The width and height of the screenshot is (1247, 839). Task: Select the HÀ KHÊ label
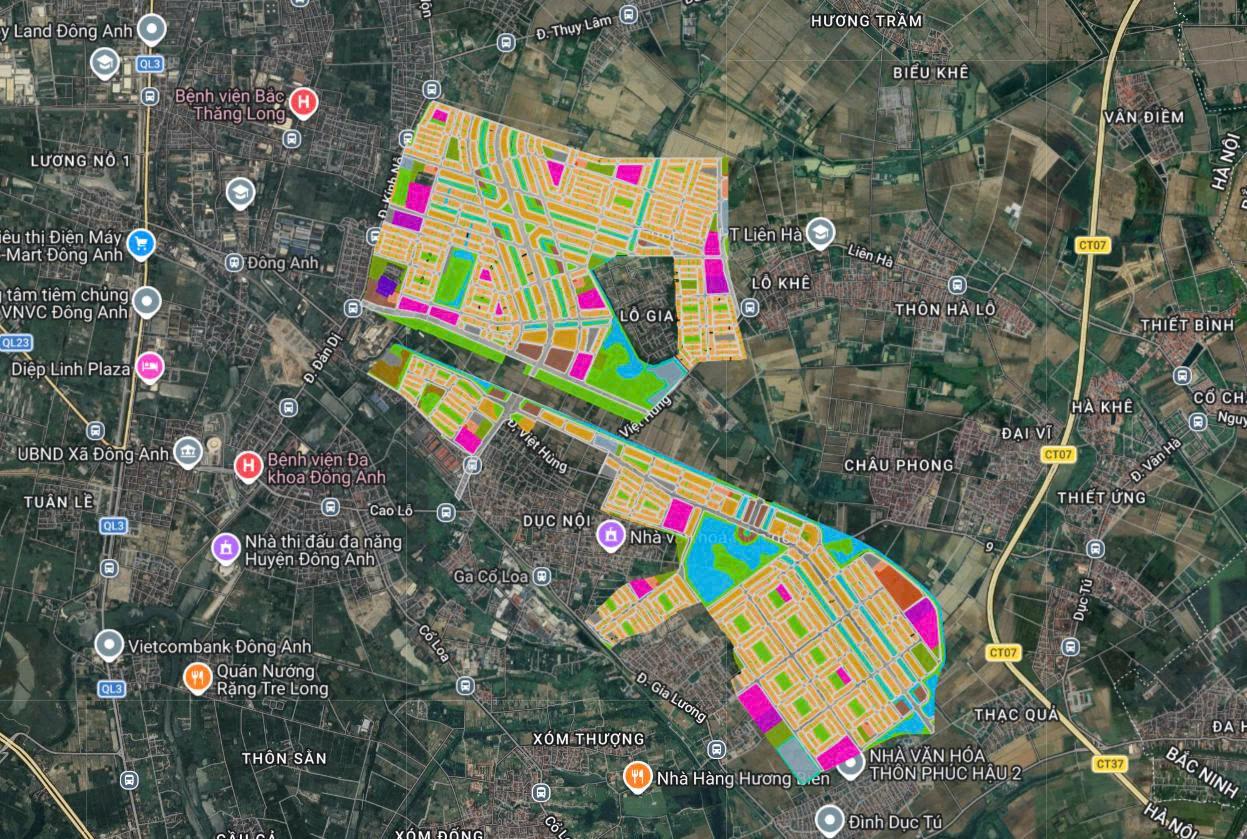click(x=1102, y=408)
